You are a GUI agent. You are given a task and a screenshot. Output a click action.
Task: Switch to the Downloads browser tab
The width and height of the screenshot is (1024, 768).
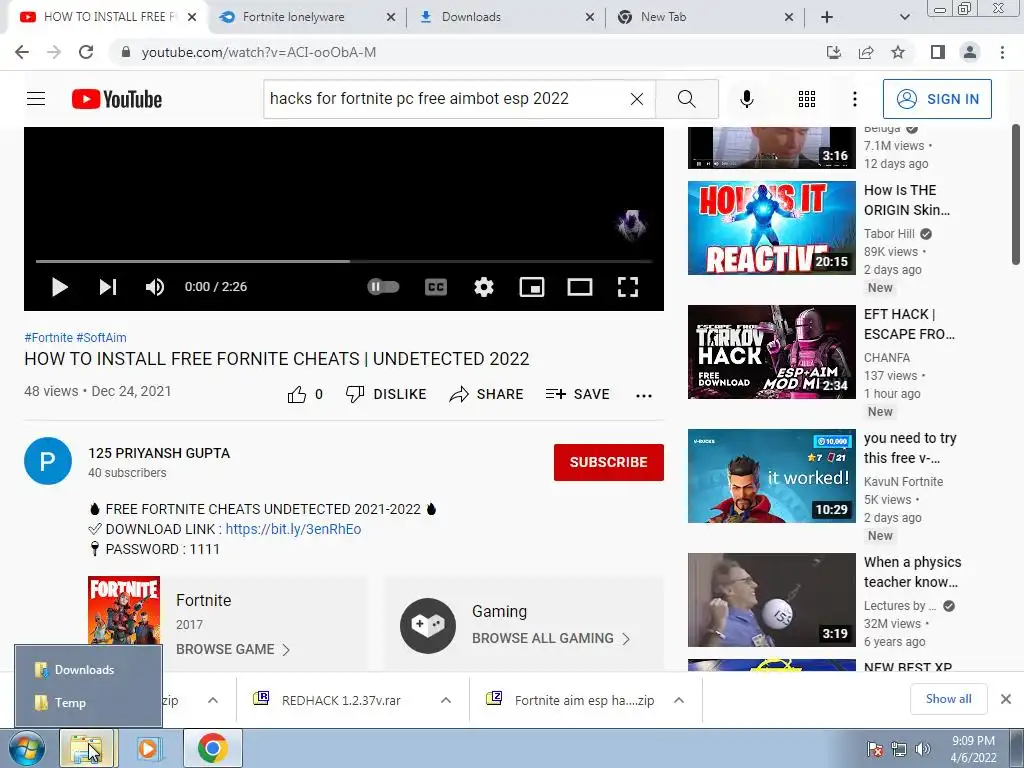(x=471, y=17)
